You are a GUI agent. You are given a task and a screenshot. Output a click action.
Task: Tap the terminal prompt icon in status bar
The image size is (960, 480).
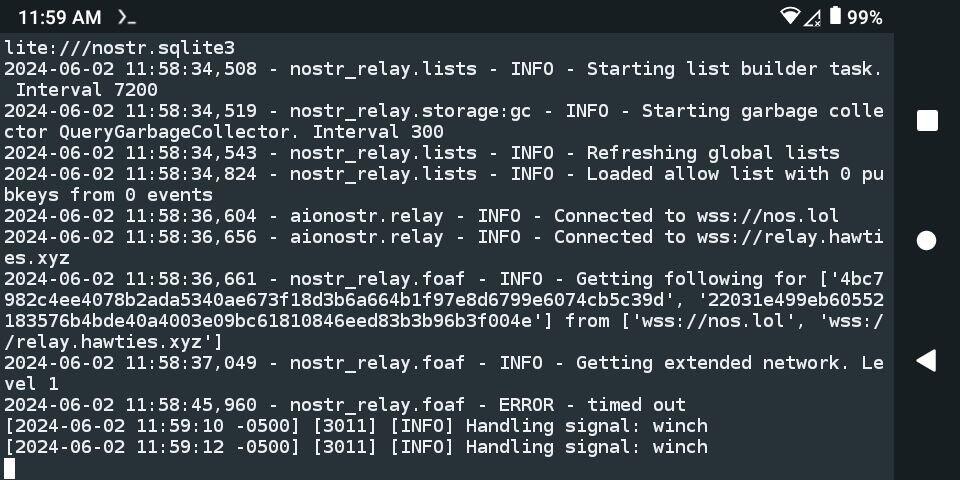127,17
